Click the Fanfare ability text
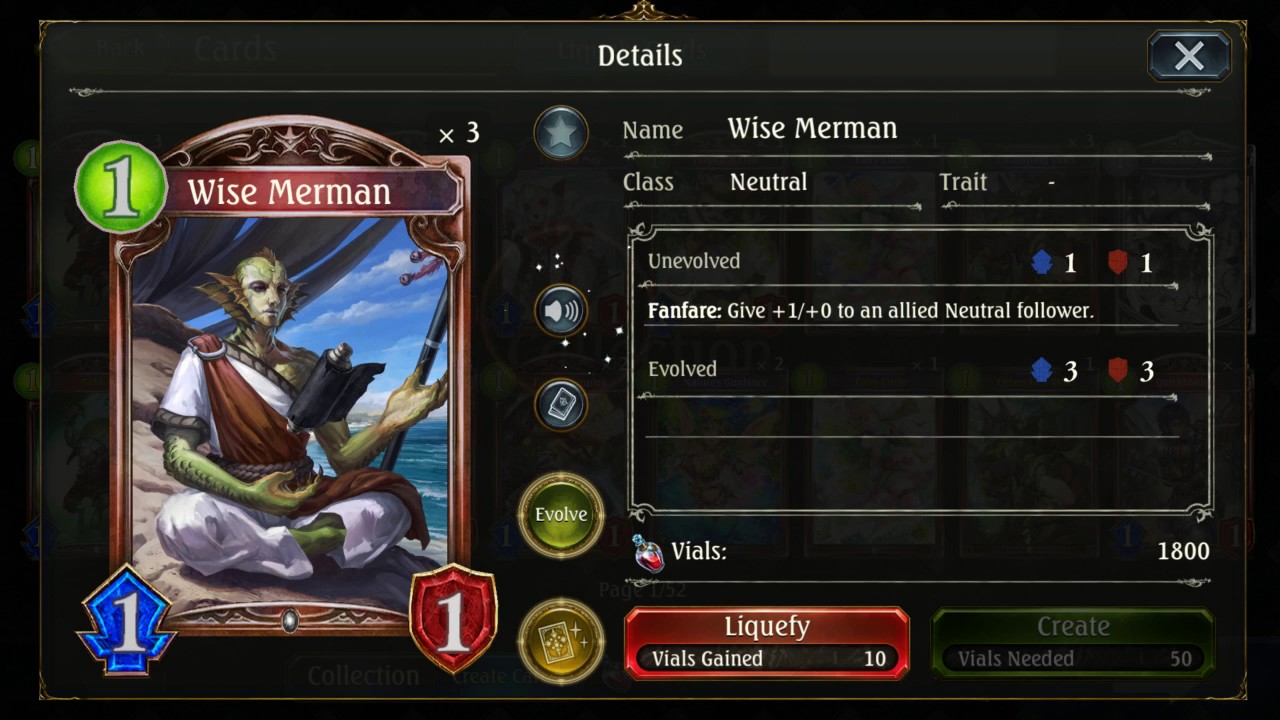Screen dimensions: 1280x720 [x=871, y=311]
